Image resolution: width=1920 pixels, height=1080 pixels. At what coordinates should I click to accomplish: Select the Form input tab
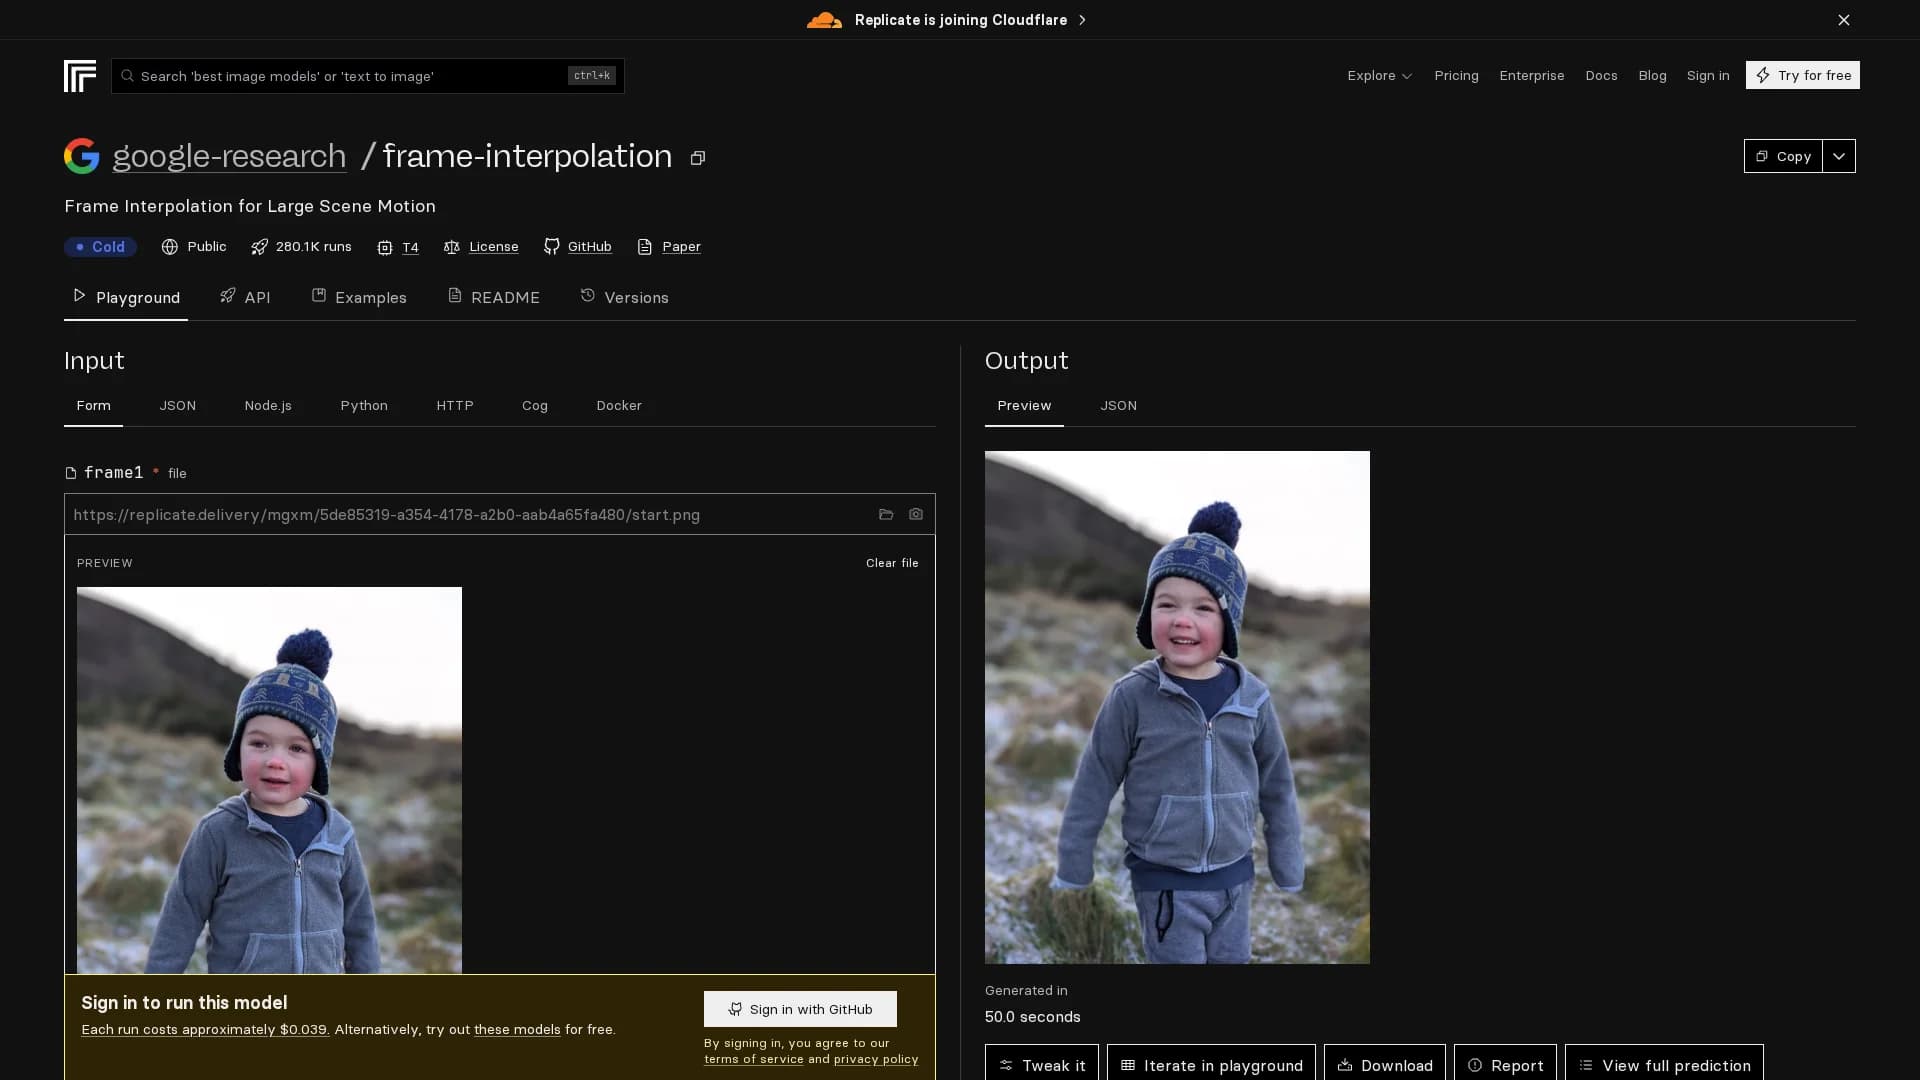point(93,406)
